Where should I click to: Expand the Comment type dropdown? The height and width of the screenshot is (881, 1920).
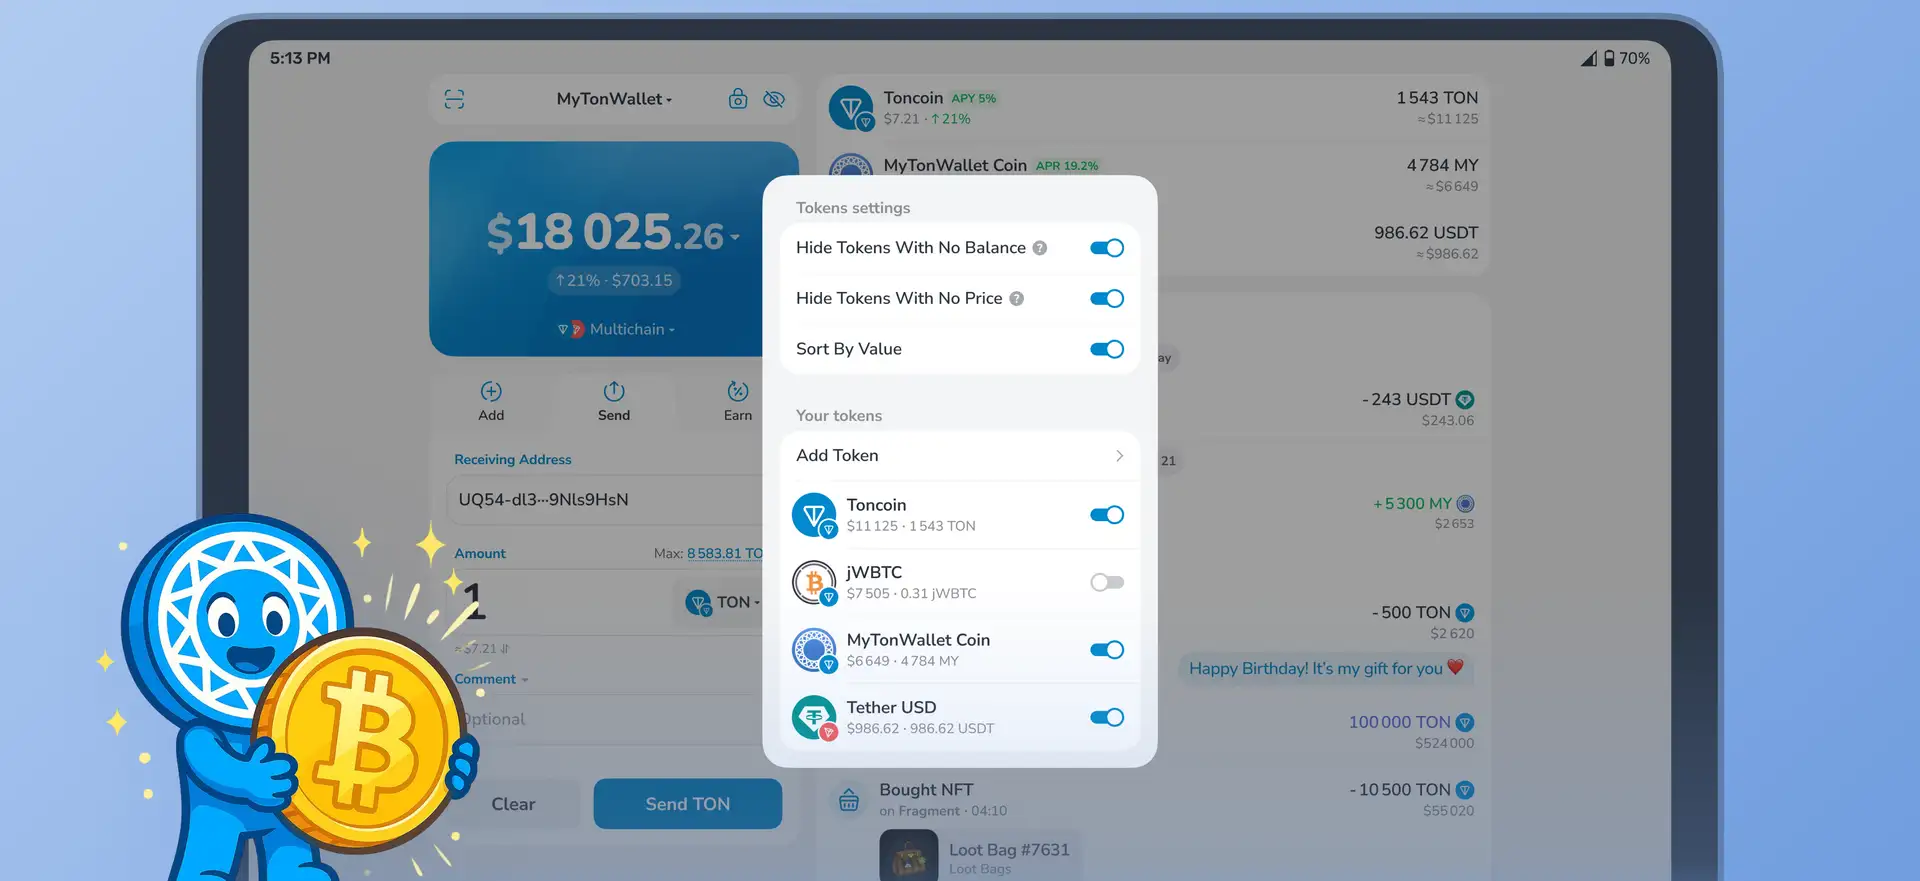pos(491,679)
